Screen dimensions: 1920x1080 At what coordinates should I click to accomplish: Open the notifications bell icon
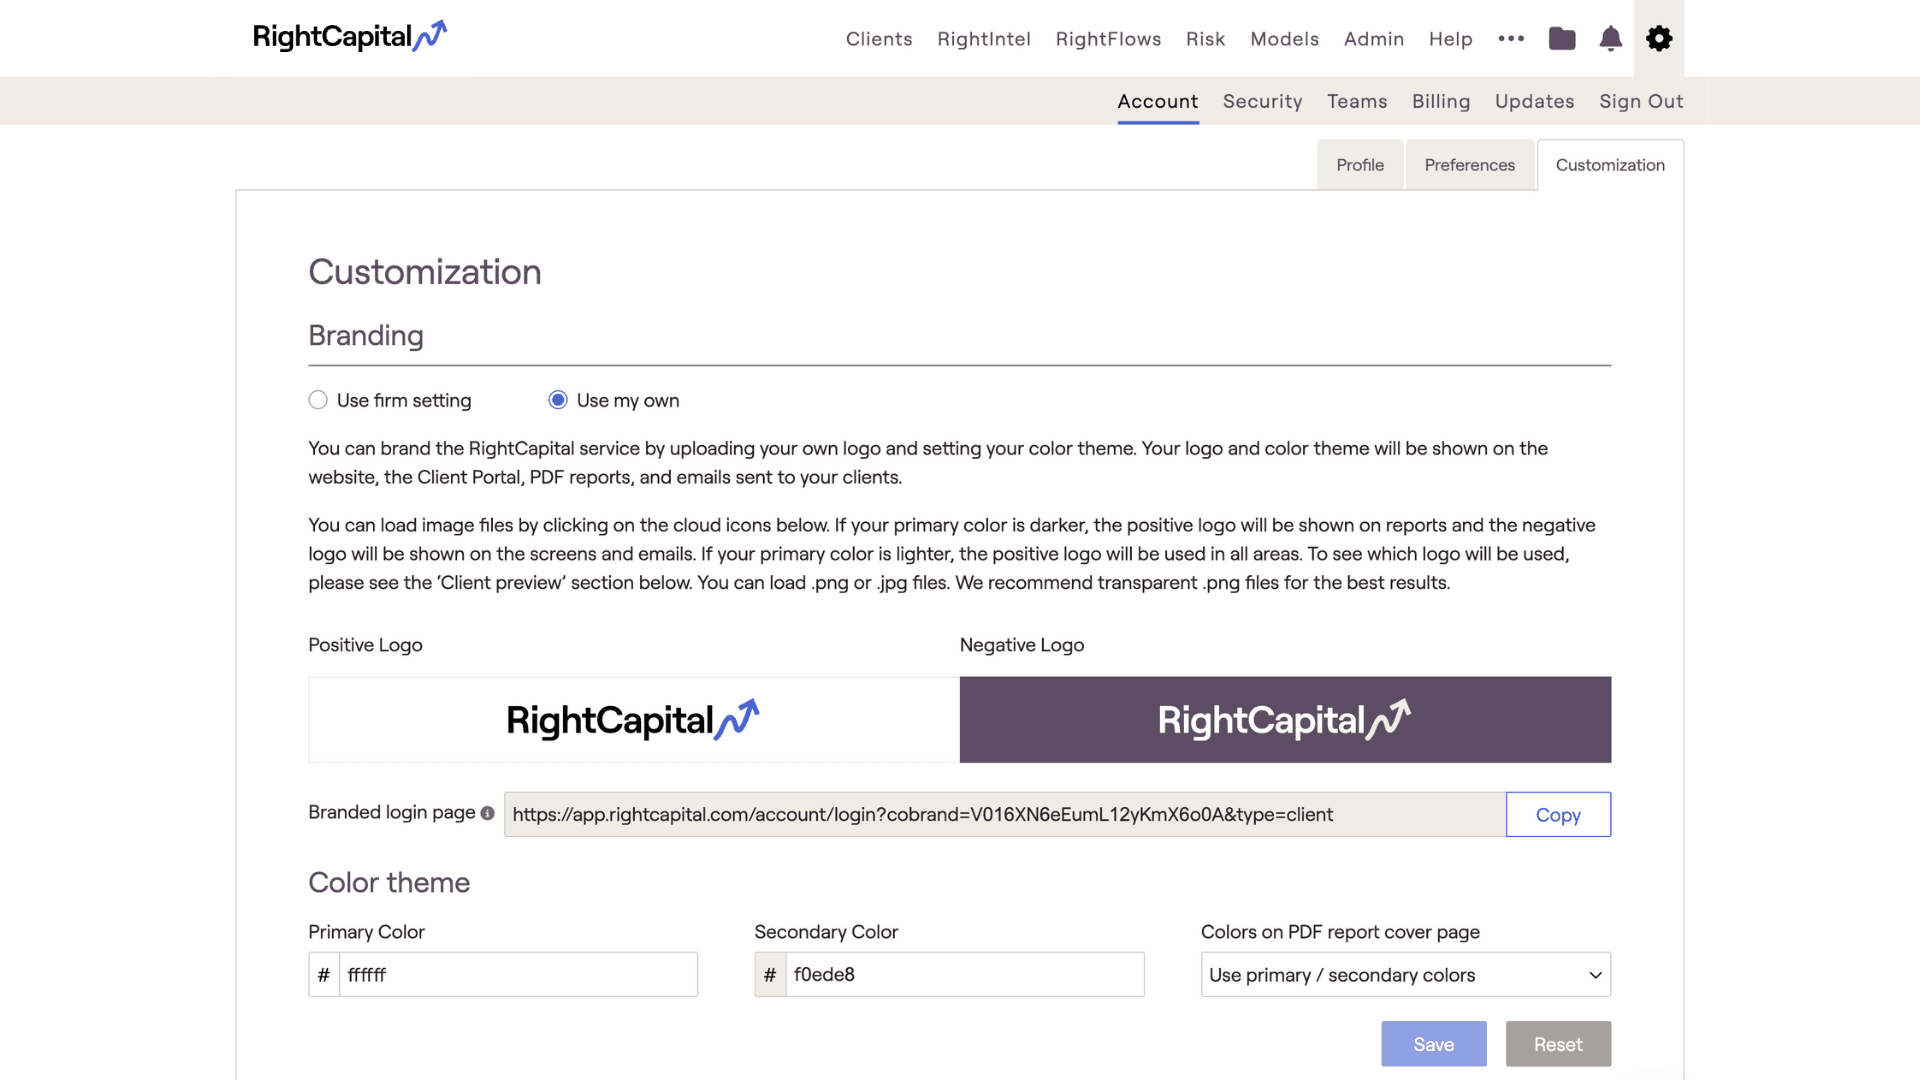(1610, 39)
